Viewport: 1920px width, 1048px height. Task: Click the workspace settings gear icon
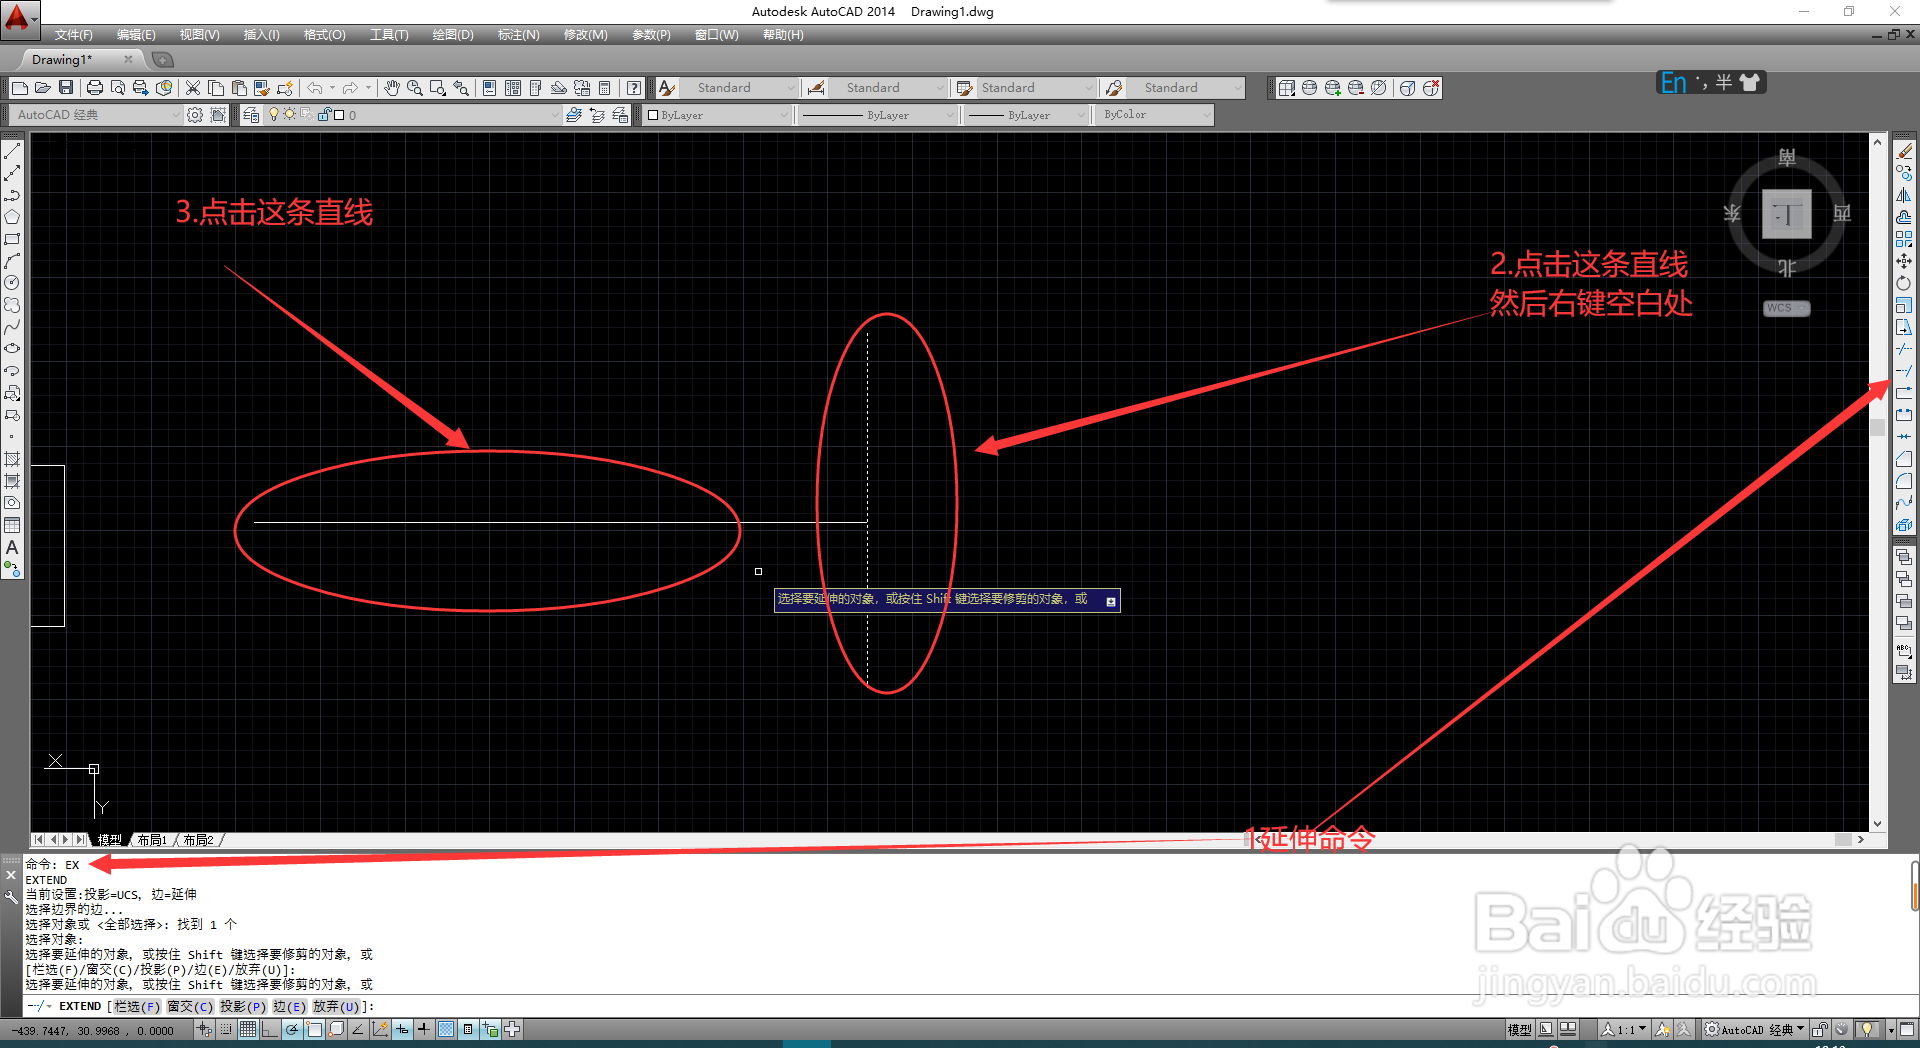tap(195, 115)
